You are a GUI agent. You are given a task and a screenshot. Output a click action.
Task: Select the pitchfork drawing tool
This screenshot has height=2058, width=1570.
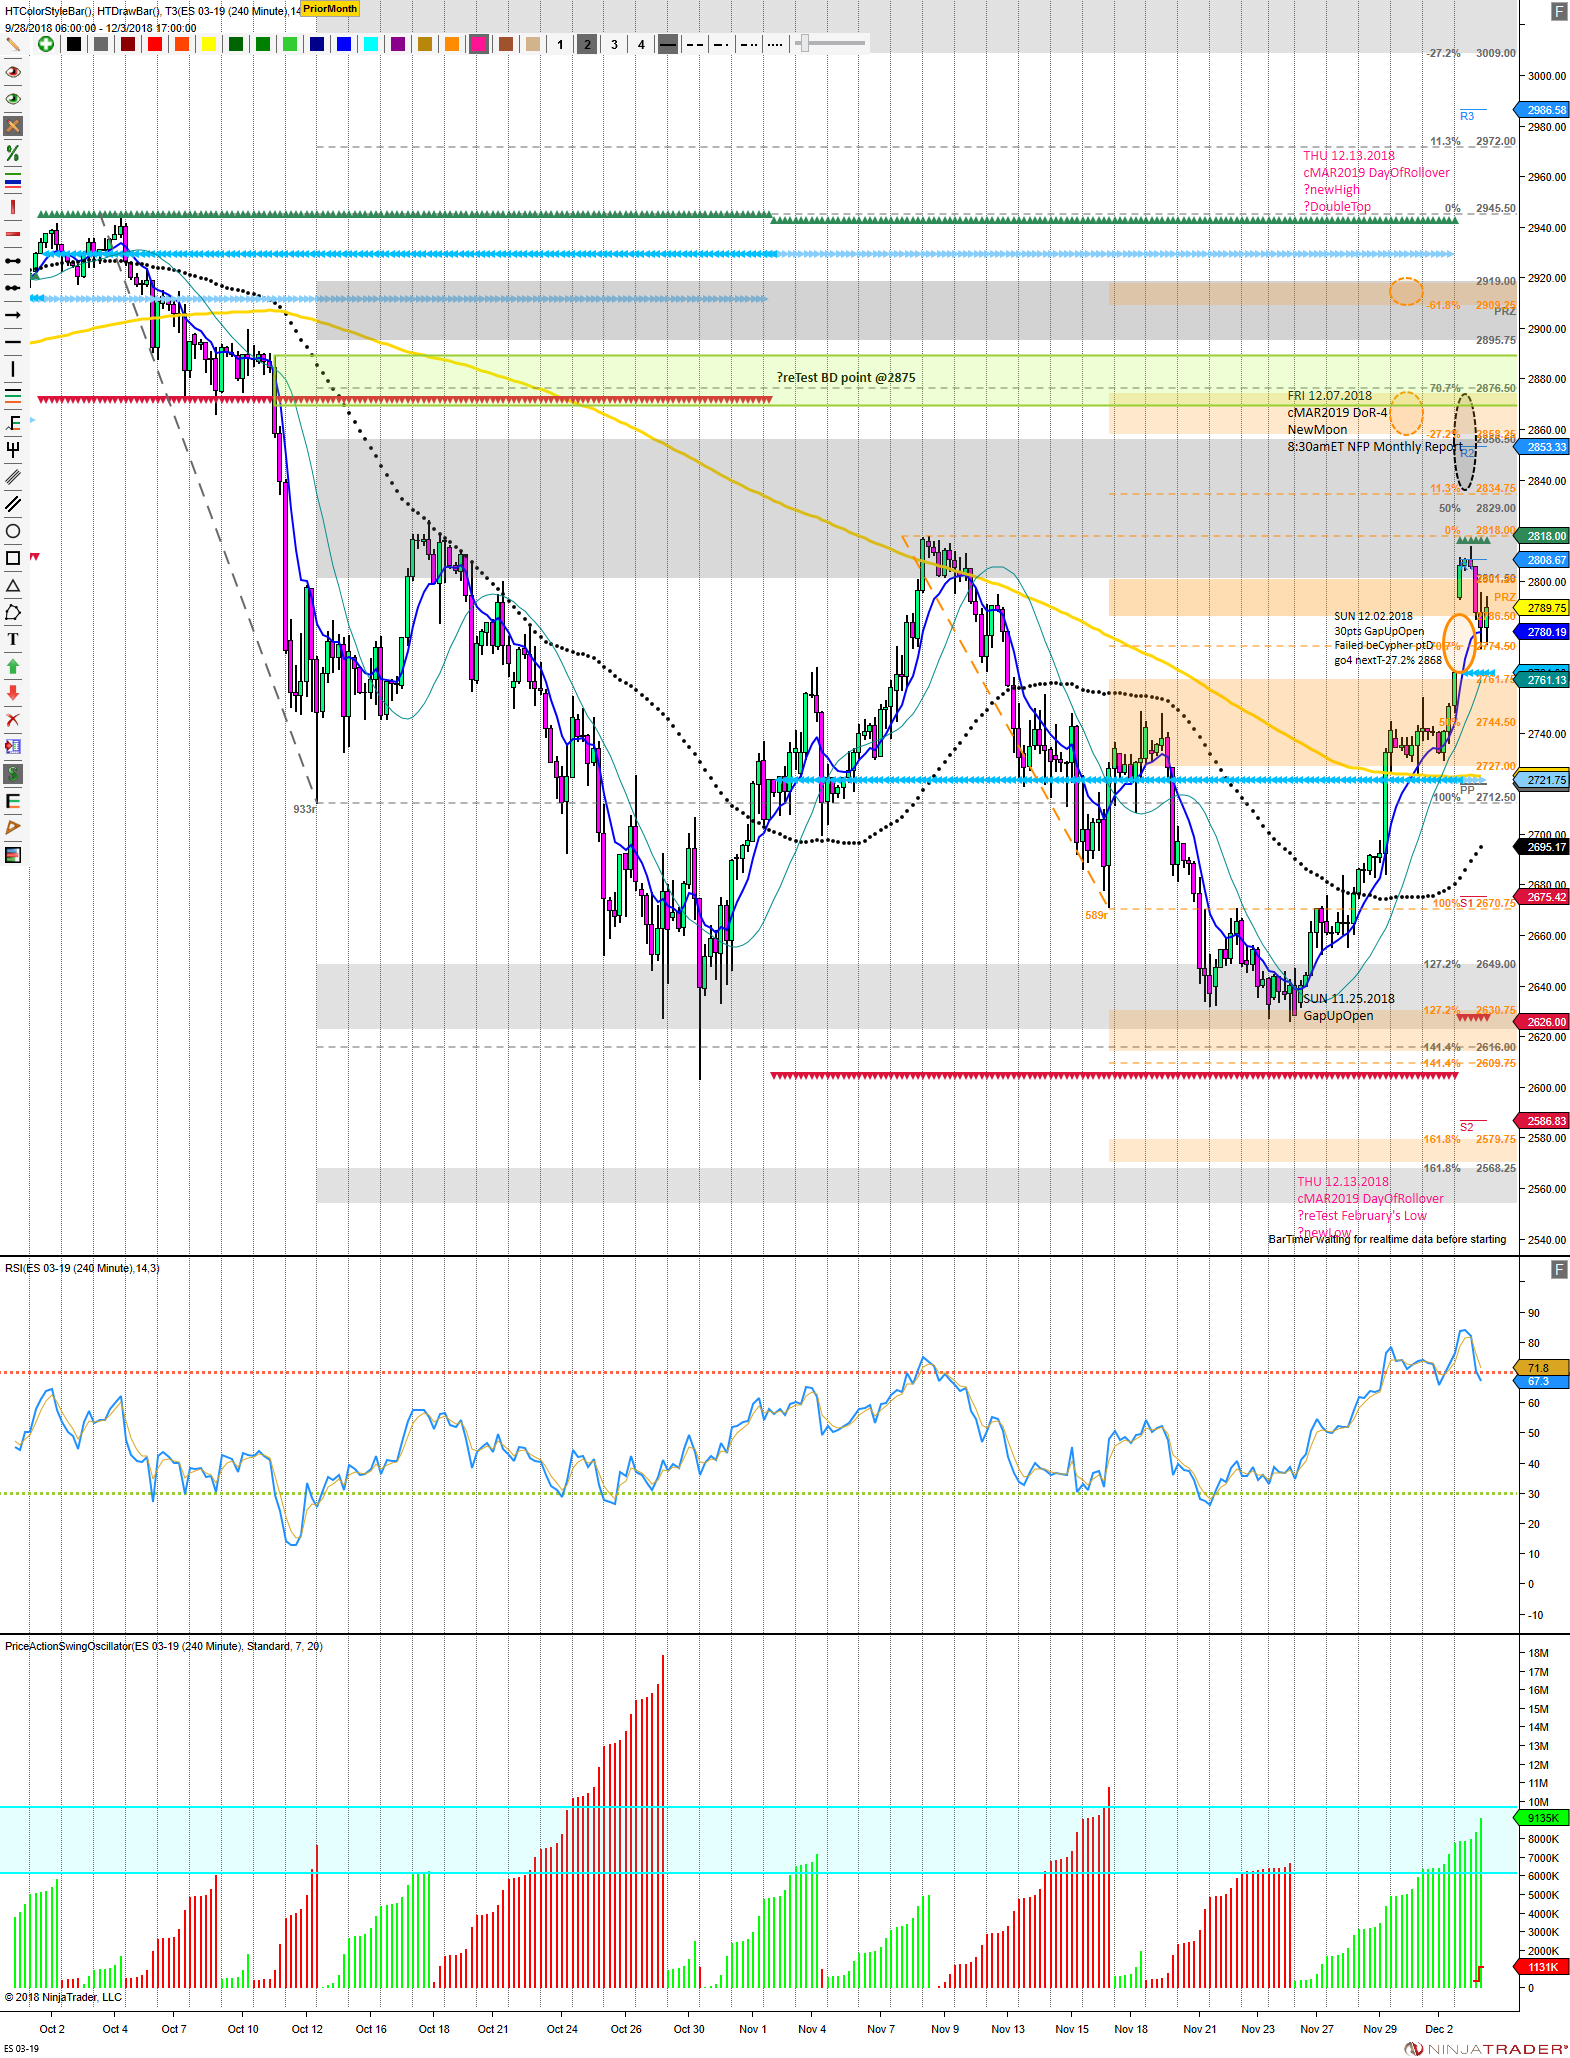click(x=13, y=450)
